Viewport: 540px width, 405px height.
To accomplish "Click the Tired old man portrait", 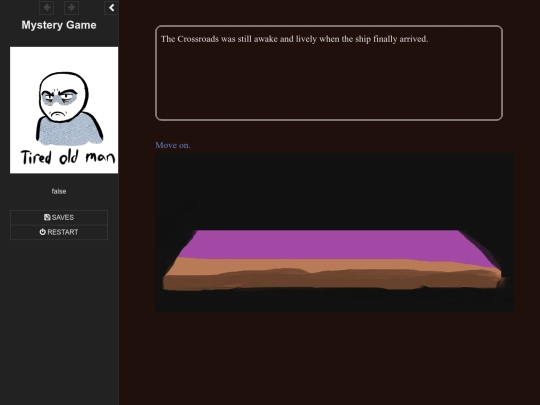I will point(64,110).
